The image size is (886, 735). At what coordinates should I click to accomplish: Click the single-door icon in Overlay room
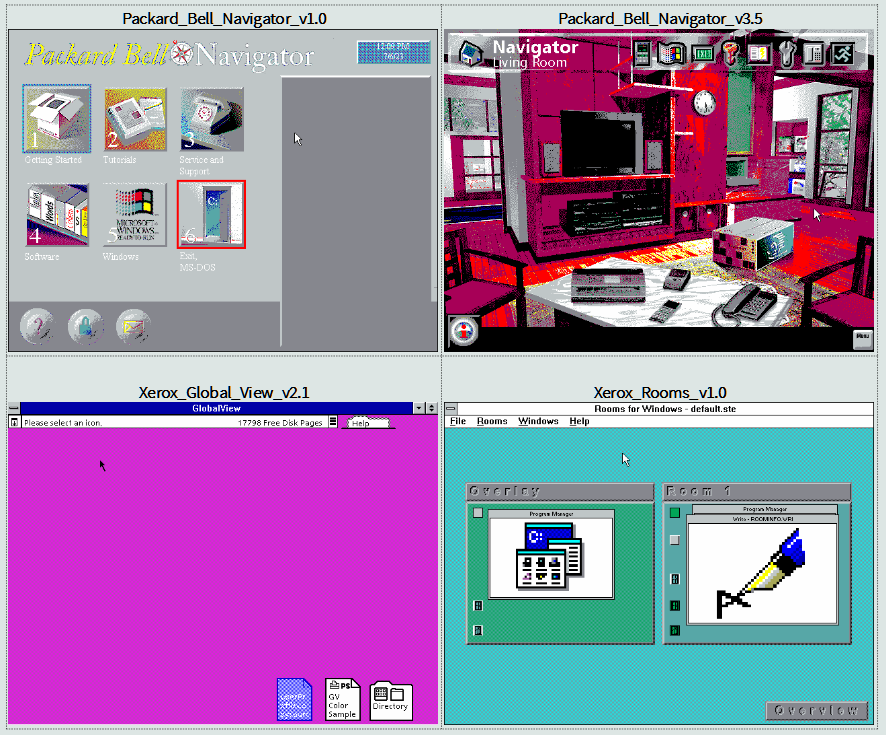click(478, 630)
